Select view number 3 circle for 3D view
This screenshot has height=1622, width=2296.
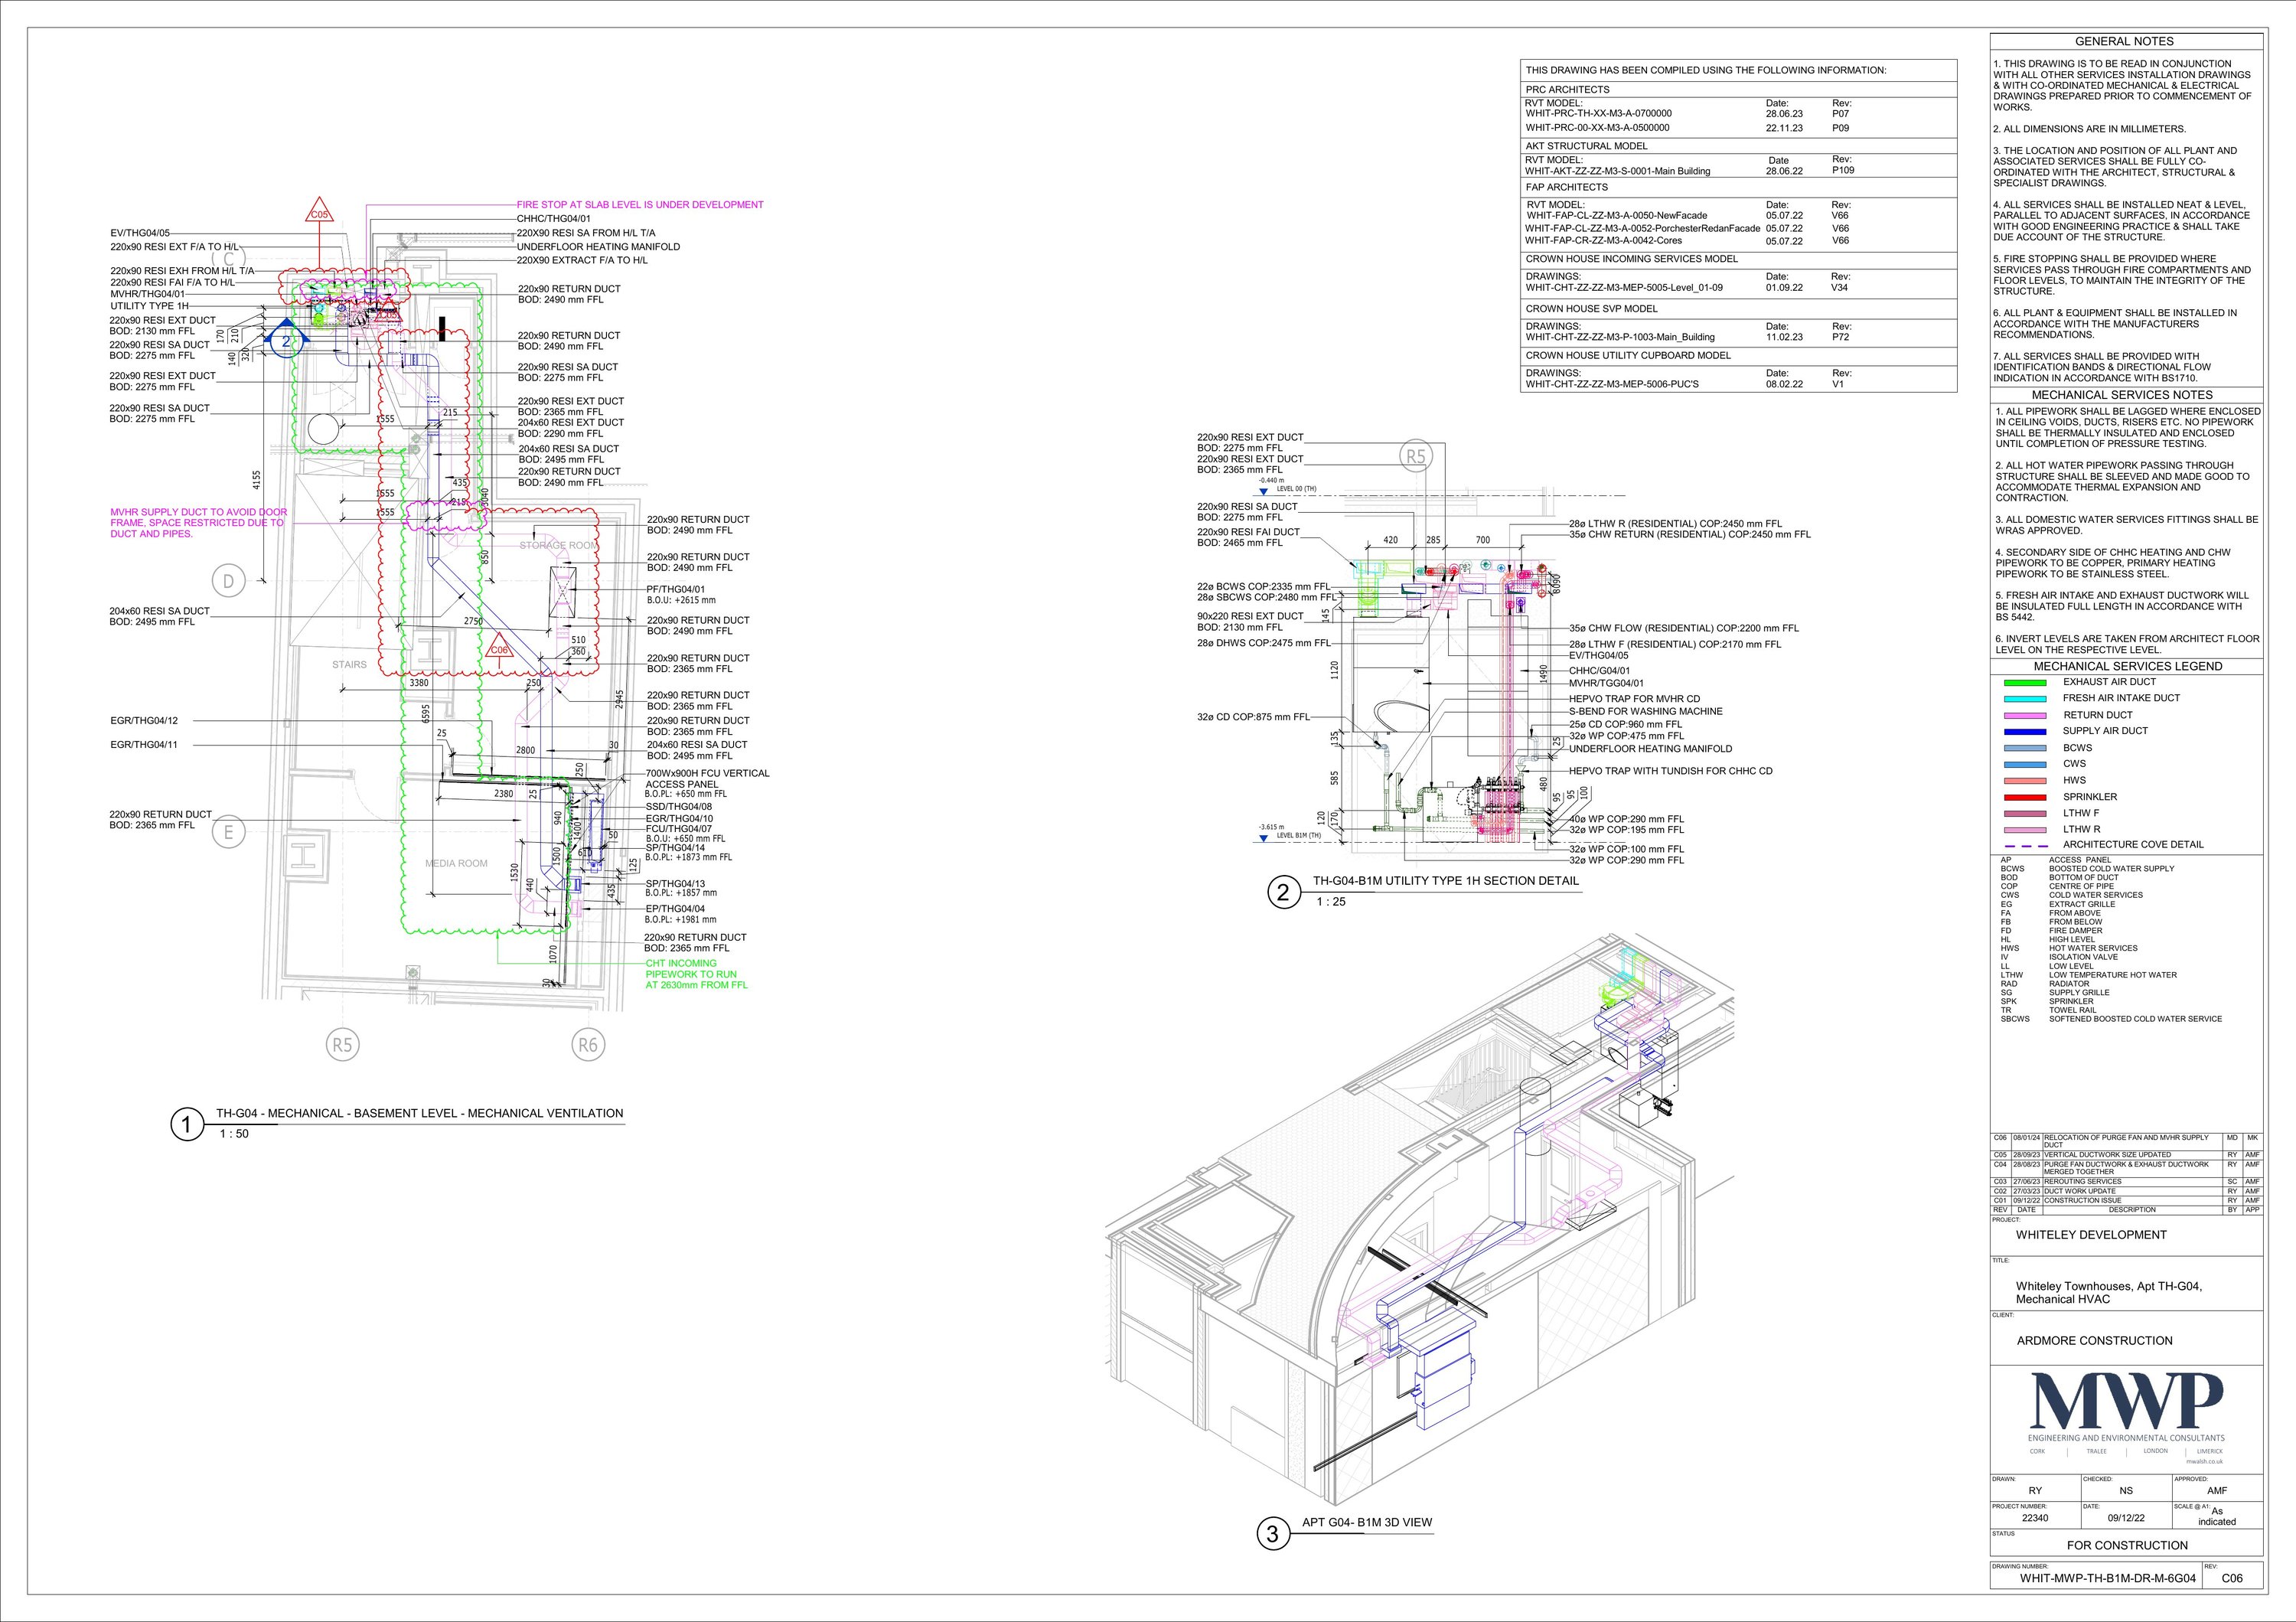point(1272,1534)
